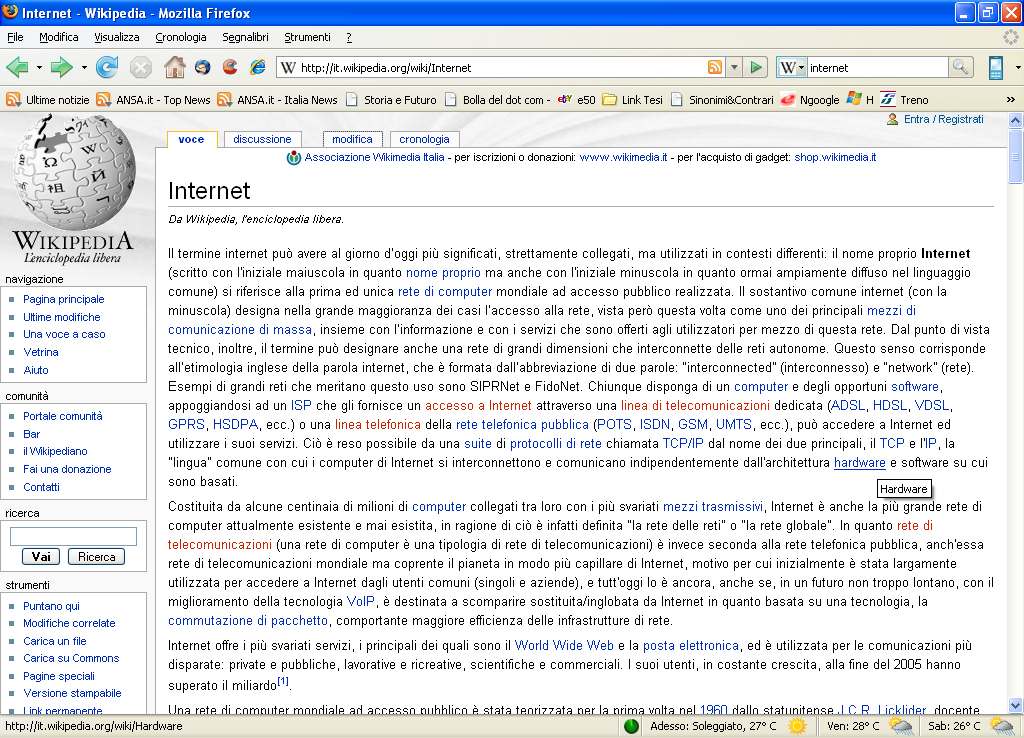Image resolution: width=1024 pixels, height=738 pixels.
Task: Open the File menu
Action: 15,37
